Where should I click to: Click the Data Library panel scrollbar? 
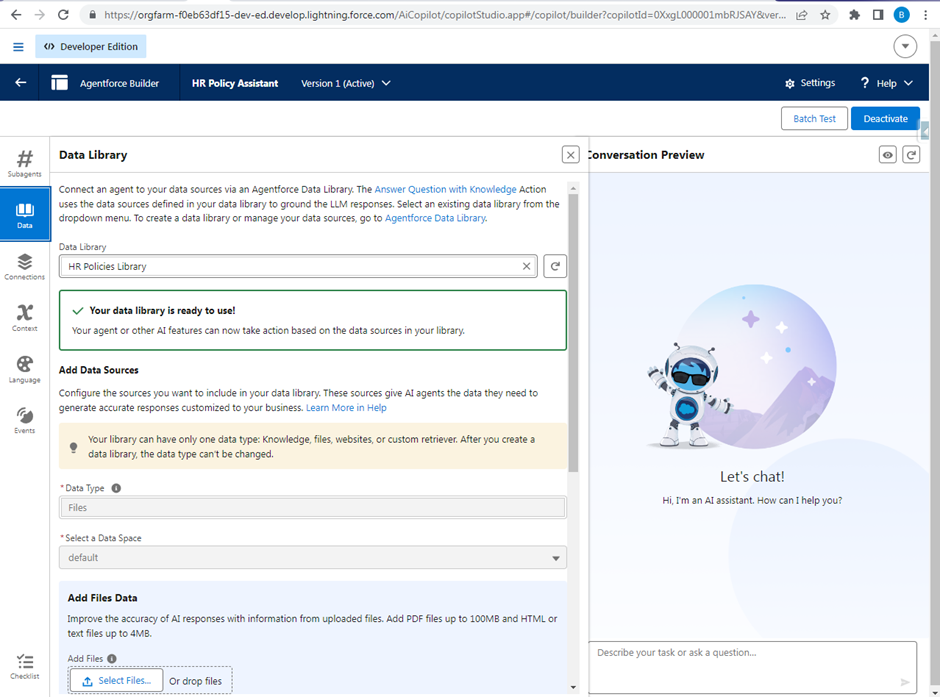573,333
